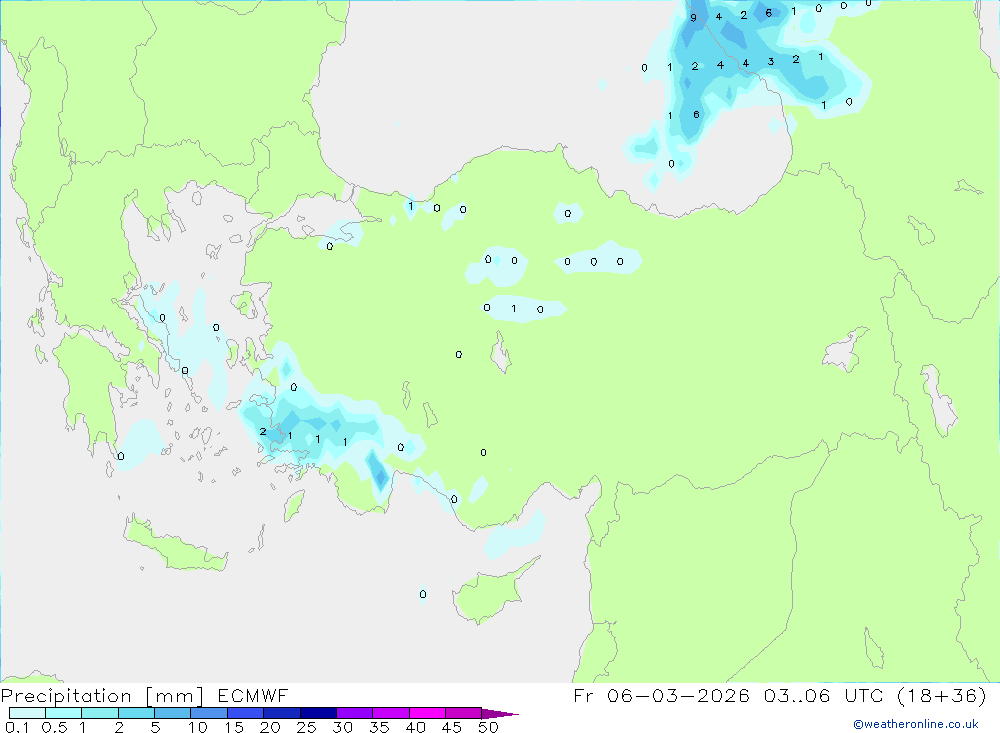Click the island of Crete on map
The height and width of the screenshot is (733, 1000).
coord(176,544)
